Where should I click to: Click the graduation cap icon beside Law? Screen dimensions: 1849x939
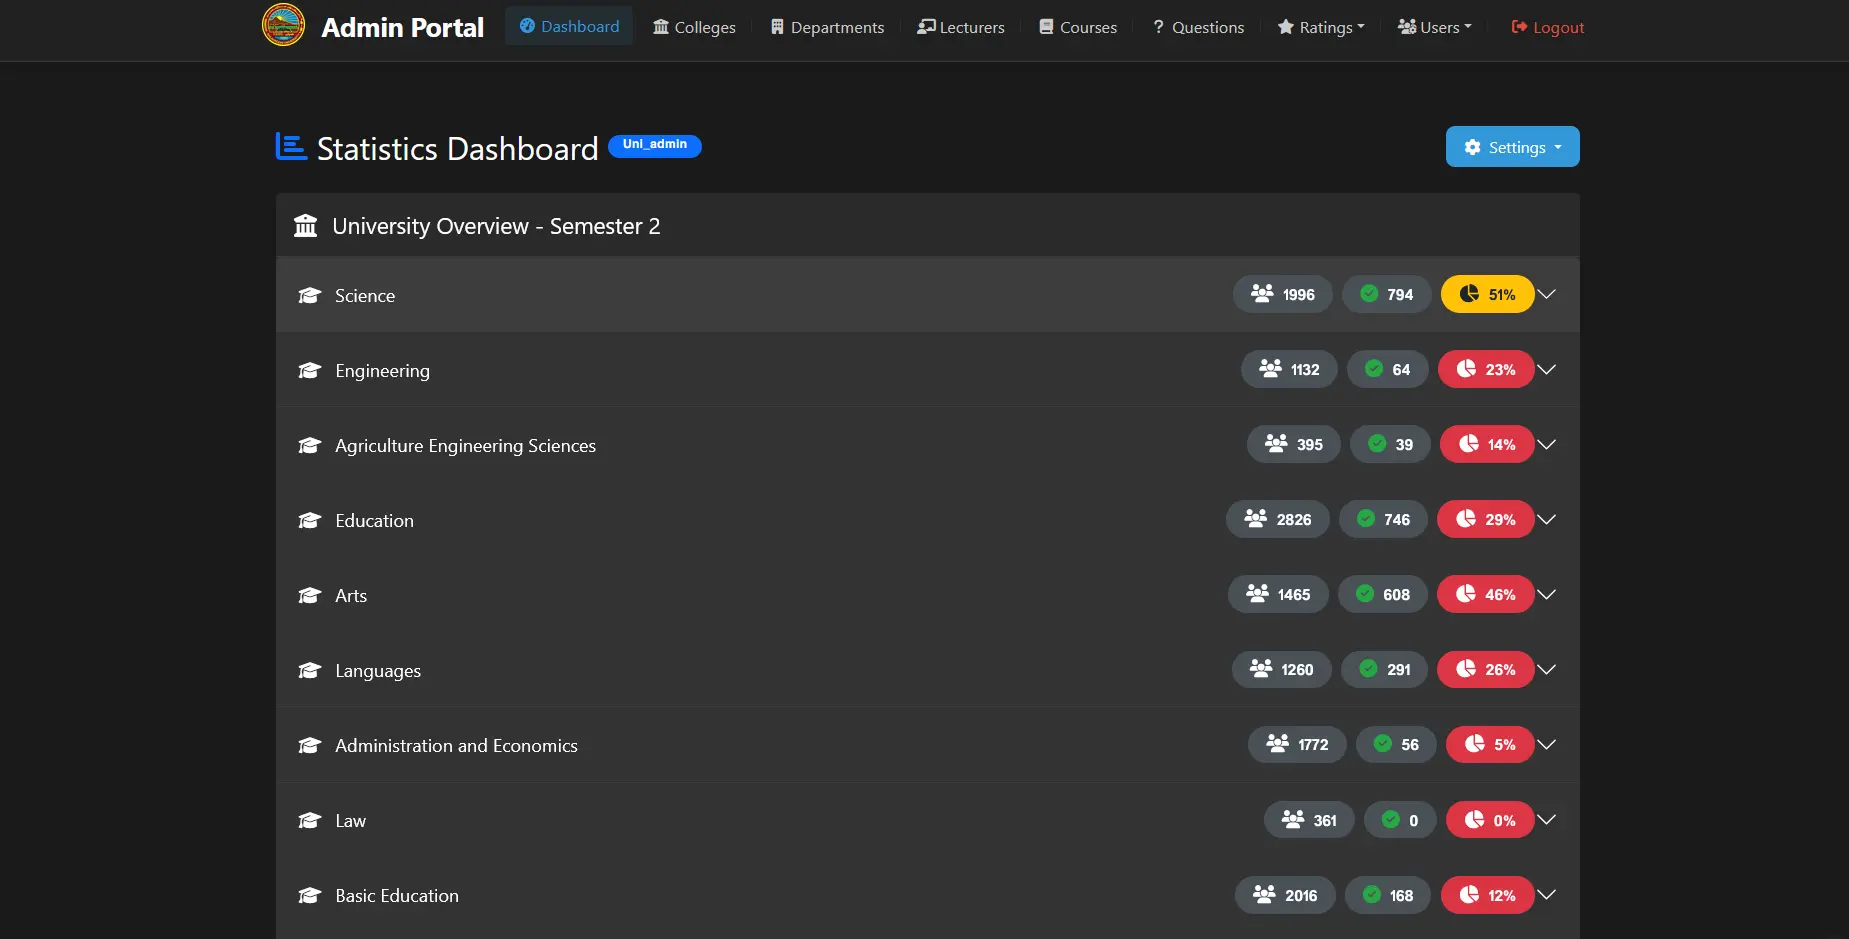pos(309,819)
